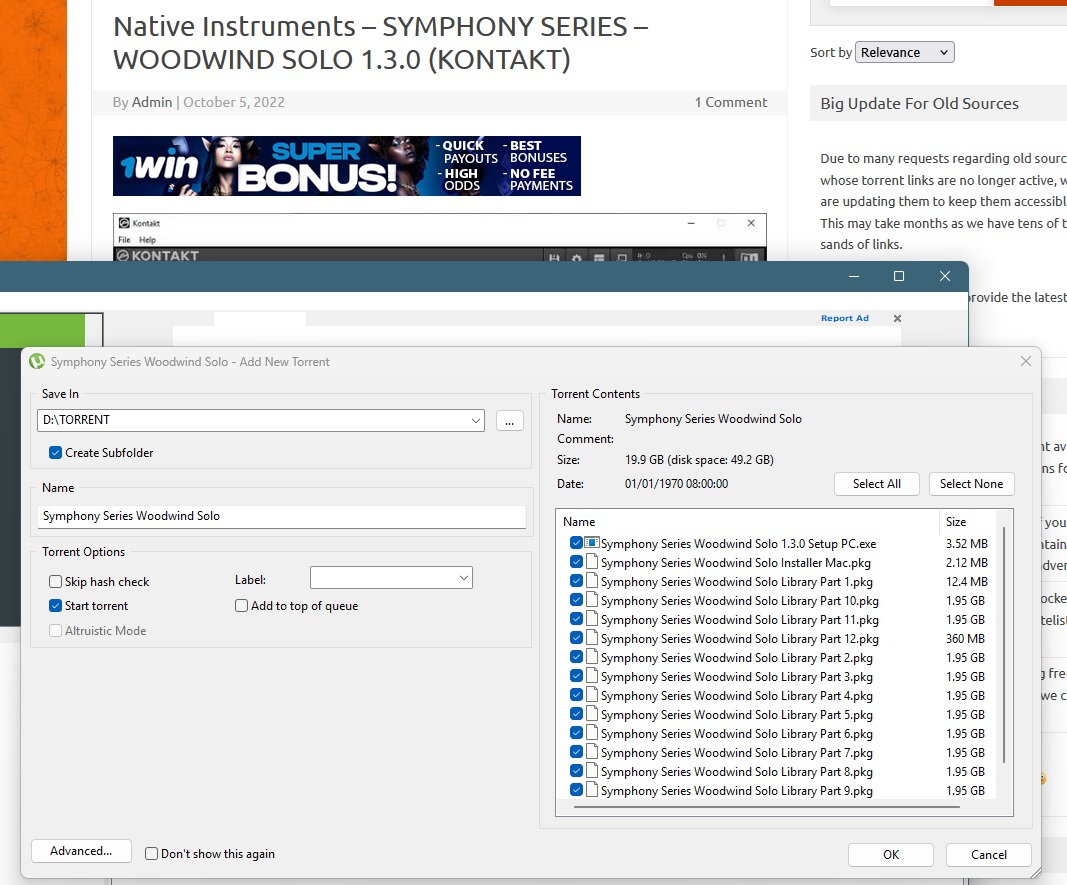Enable Skip hash check
This screenshot has width=1067, height=885.
point(56,582)
